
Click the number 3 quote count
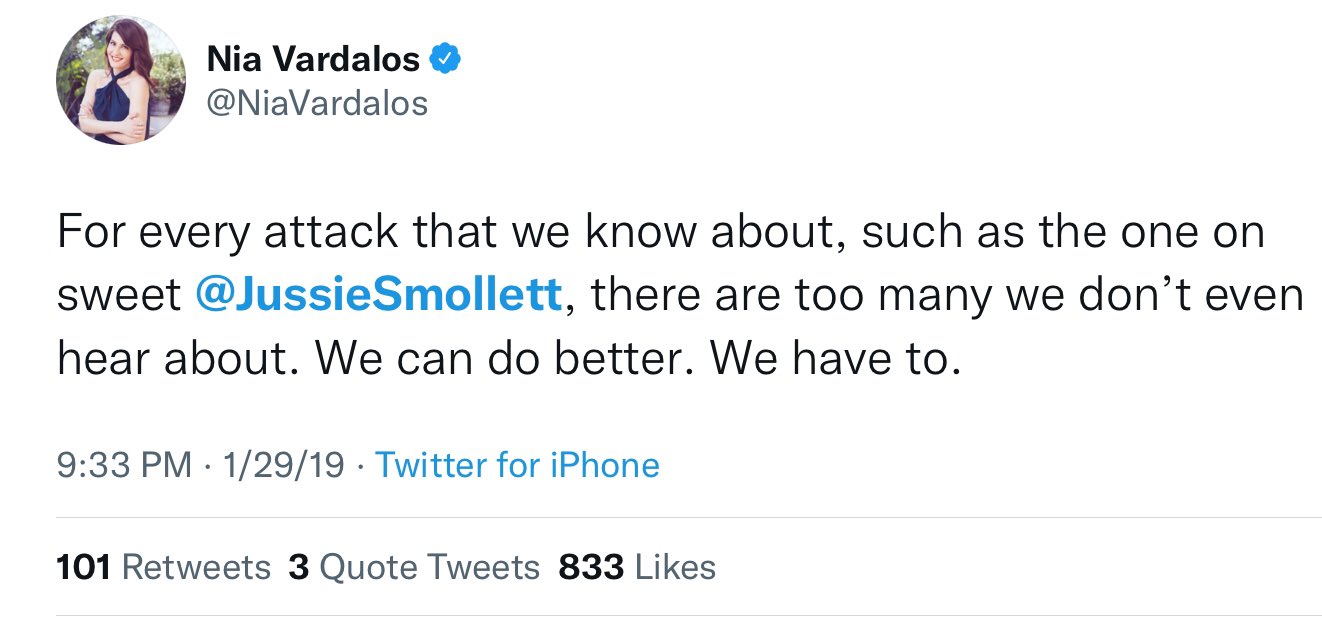tap(298, 567)
